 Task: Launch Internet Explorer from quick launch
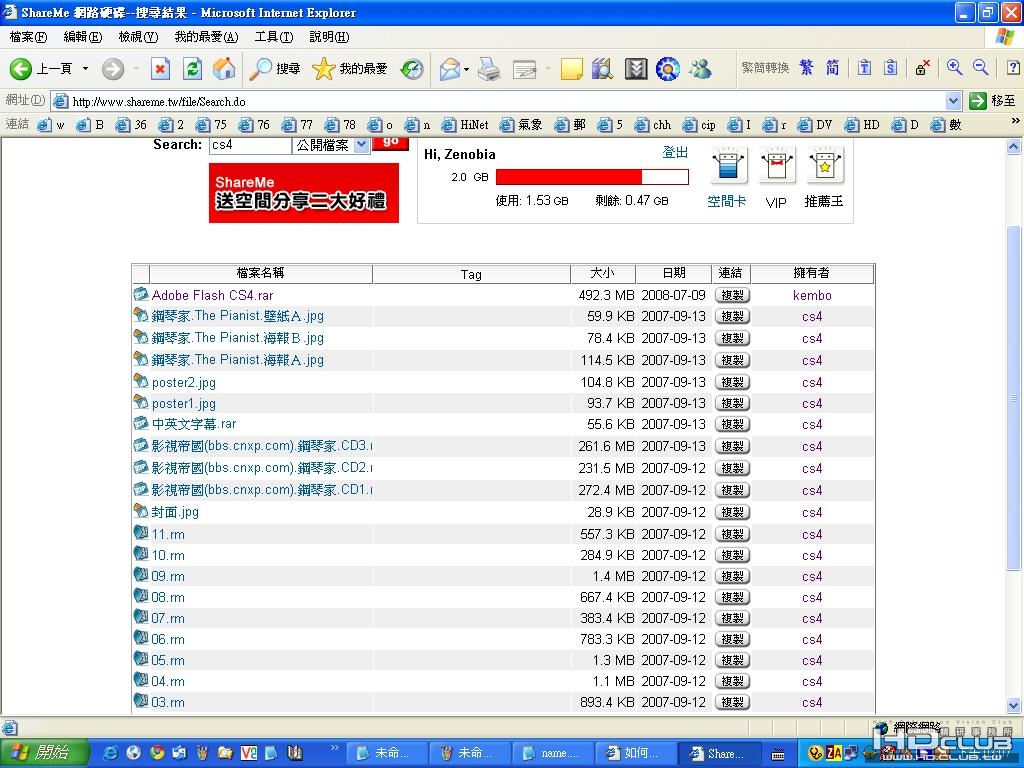[x=111, y=753]
